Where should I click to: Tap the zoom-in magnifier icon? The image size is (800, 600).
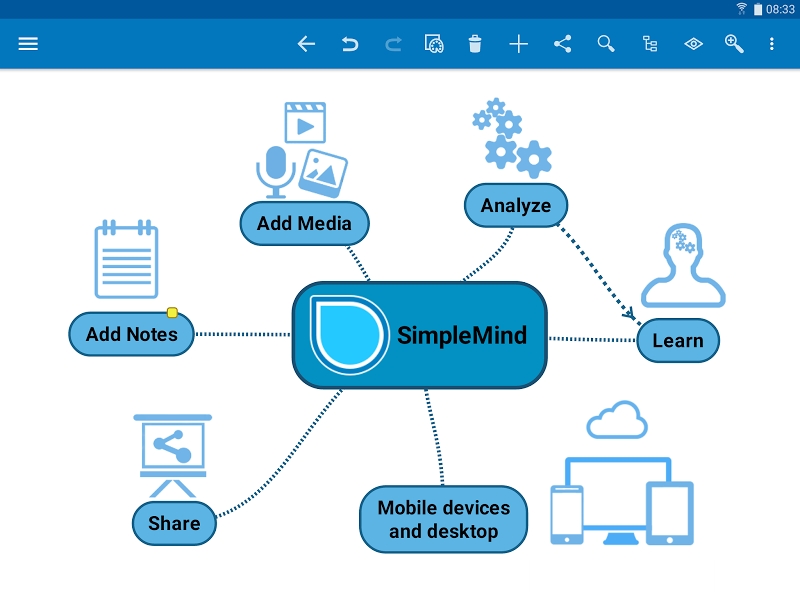[734, 44]
